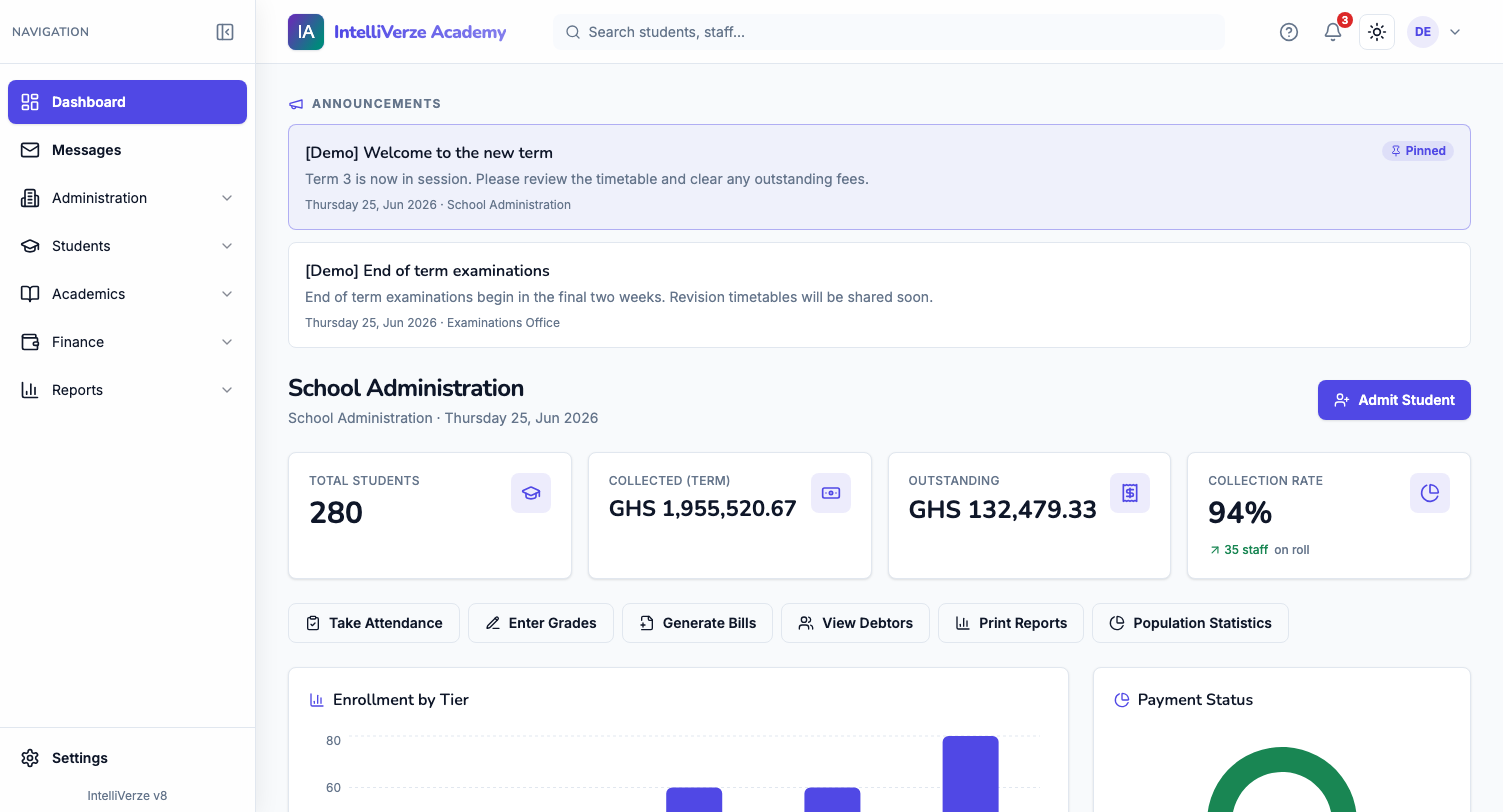Click the Announcements megaphone icon
This screenshot has width=1503, height=812.
(296, 104)
